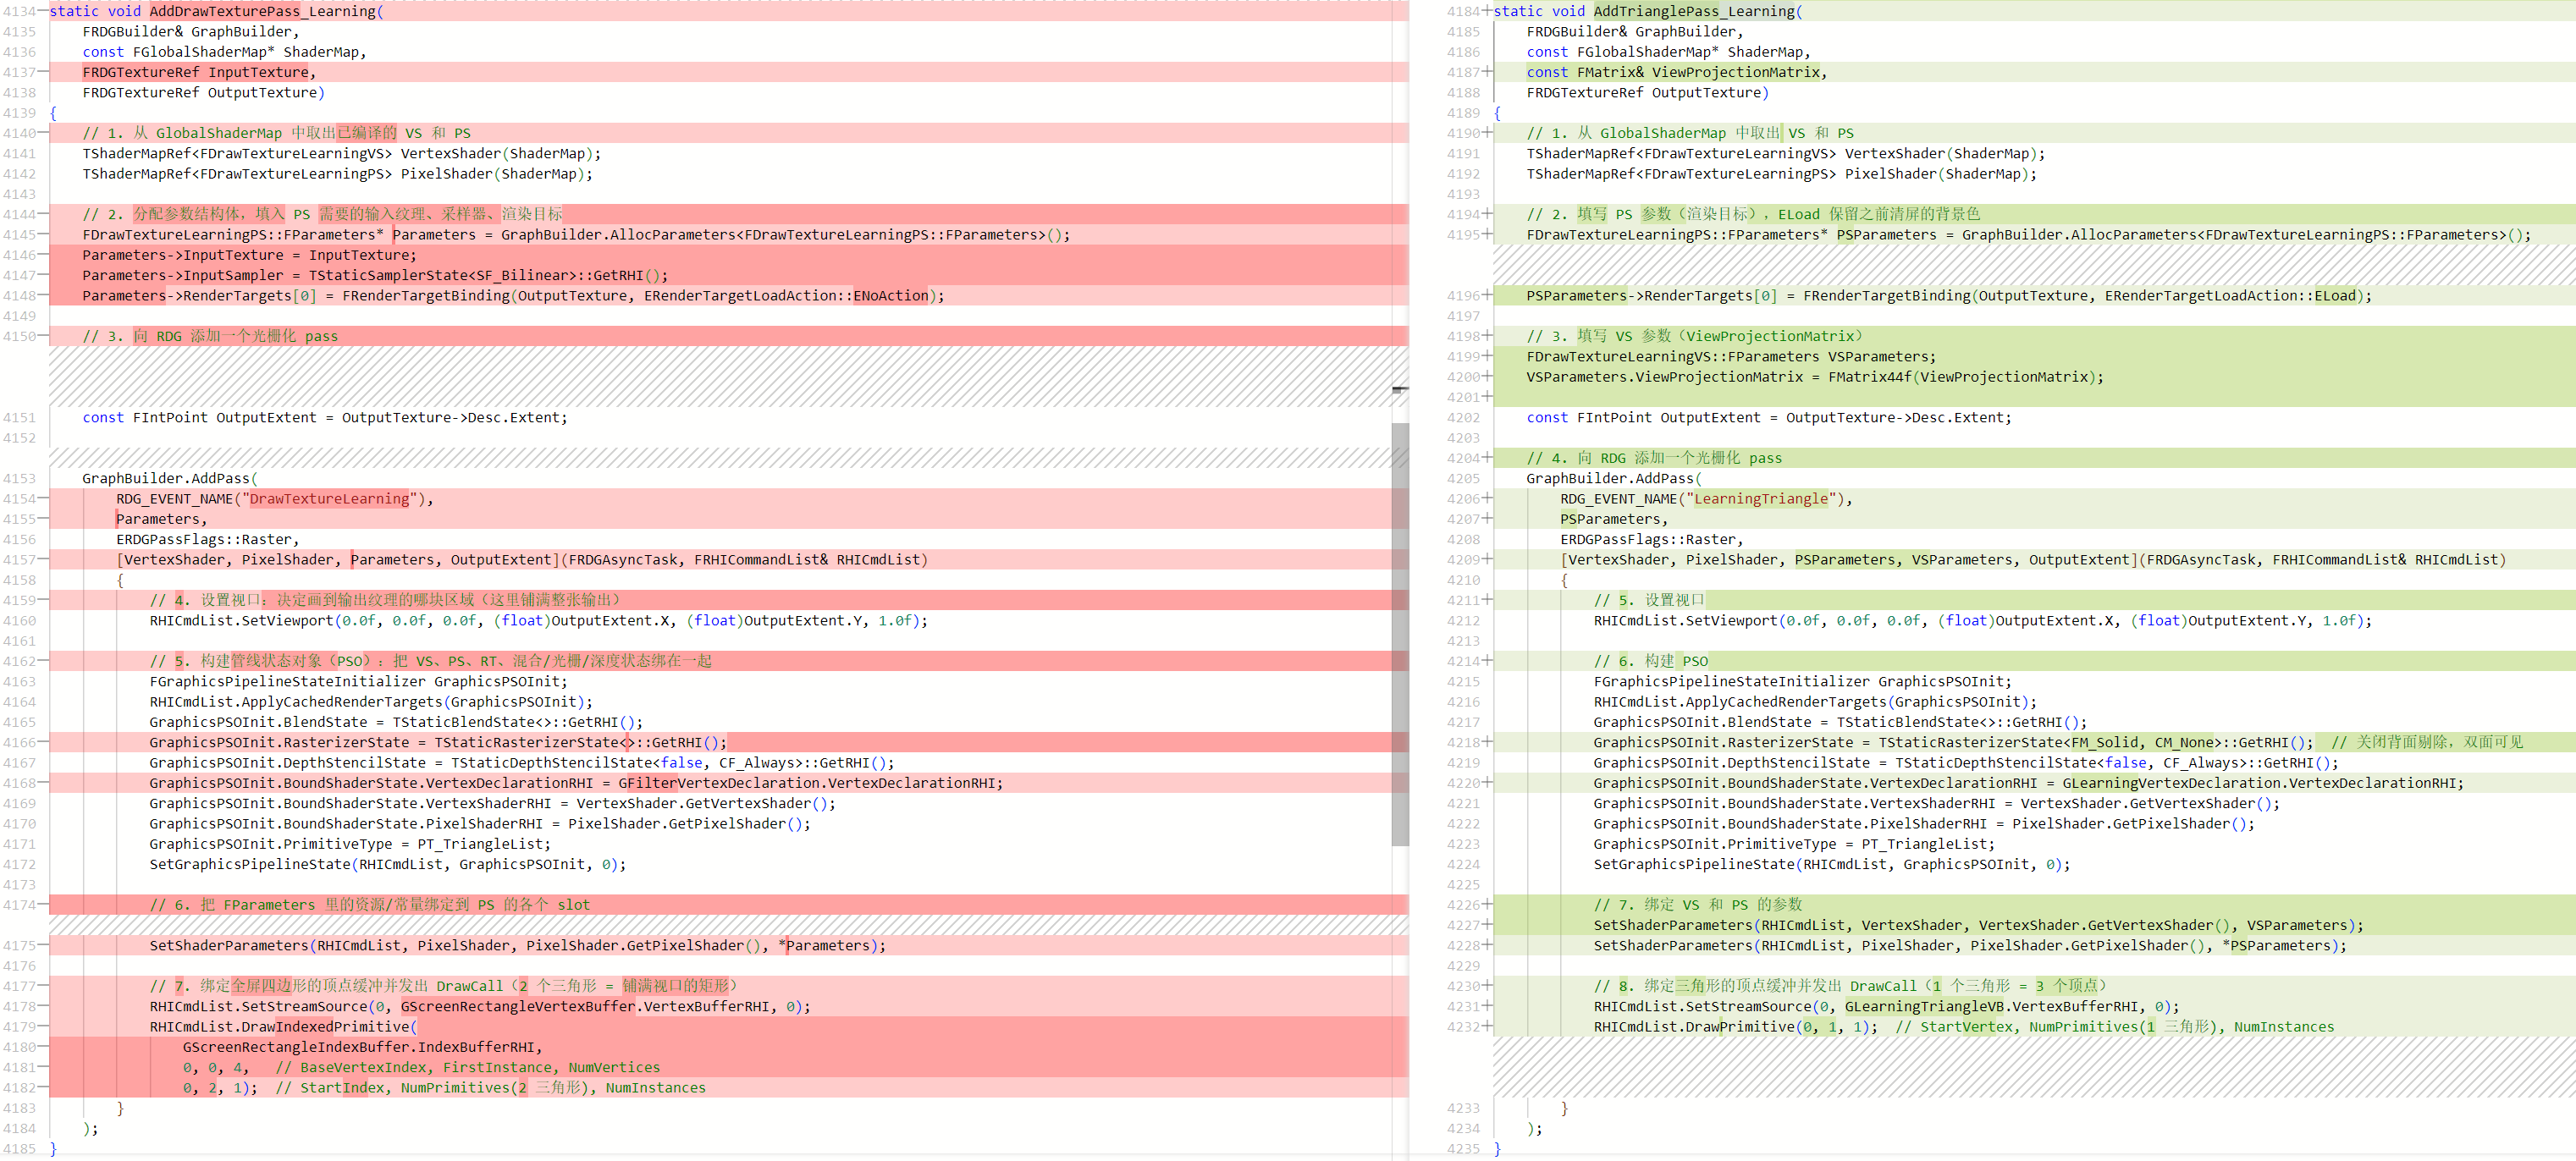Click the plus marker beside line 4199

(x=1487, y=356)
